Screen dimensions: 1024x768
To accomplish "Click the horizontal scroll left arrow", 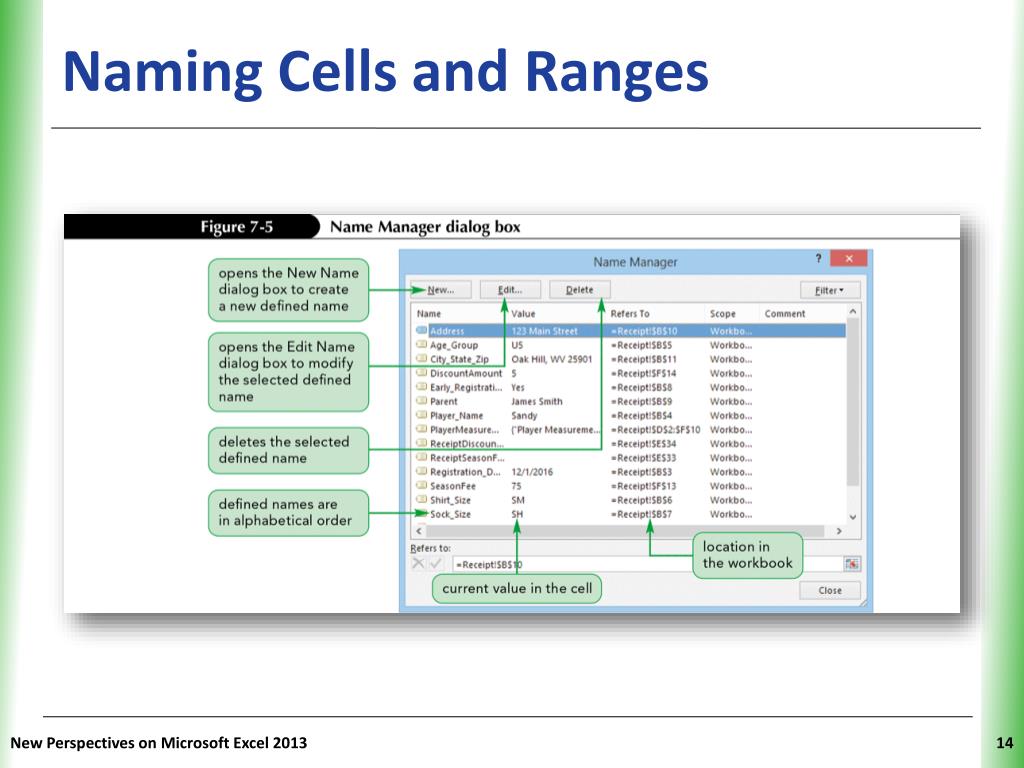I will pos(419,532).
